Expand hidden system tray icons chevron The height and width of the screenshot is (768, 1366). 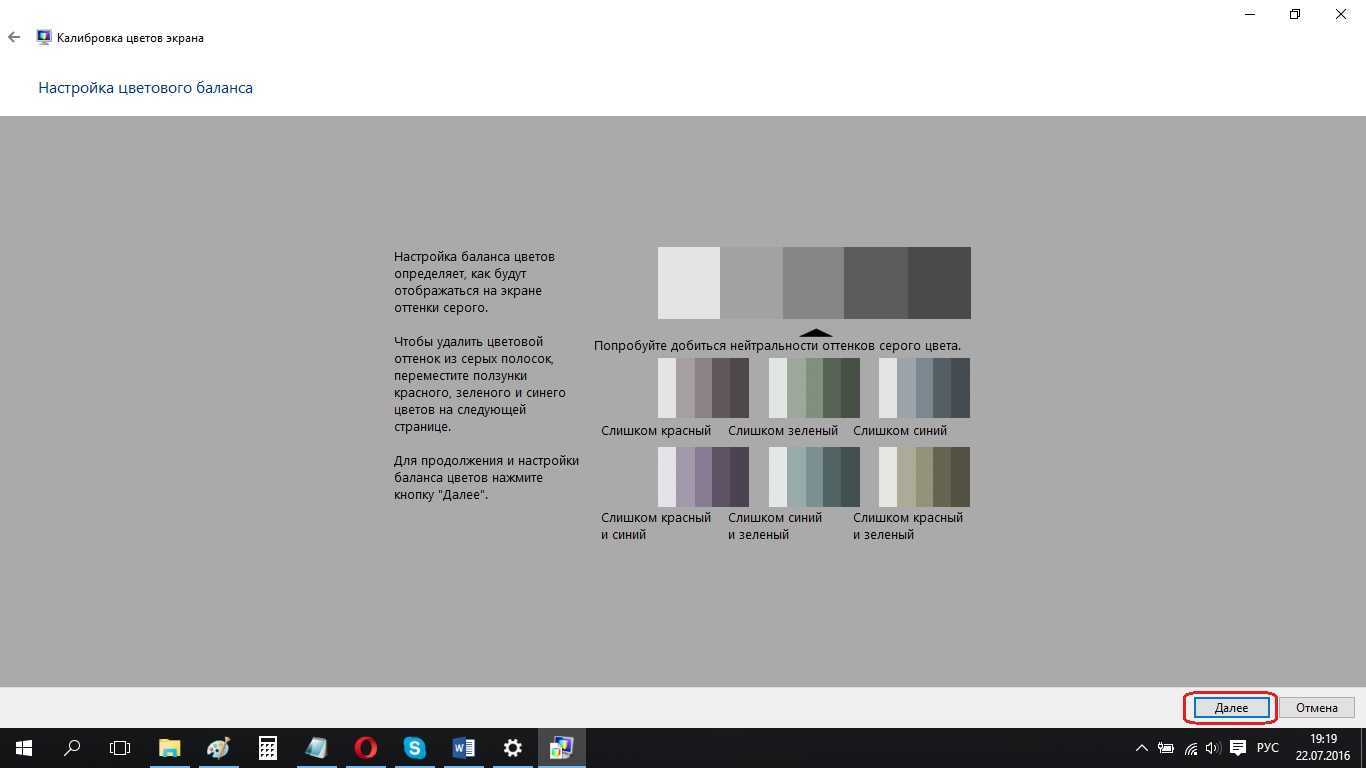tap(1141, 748)
